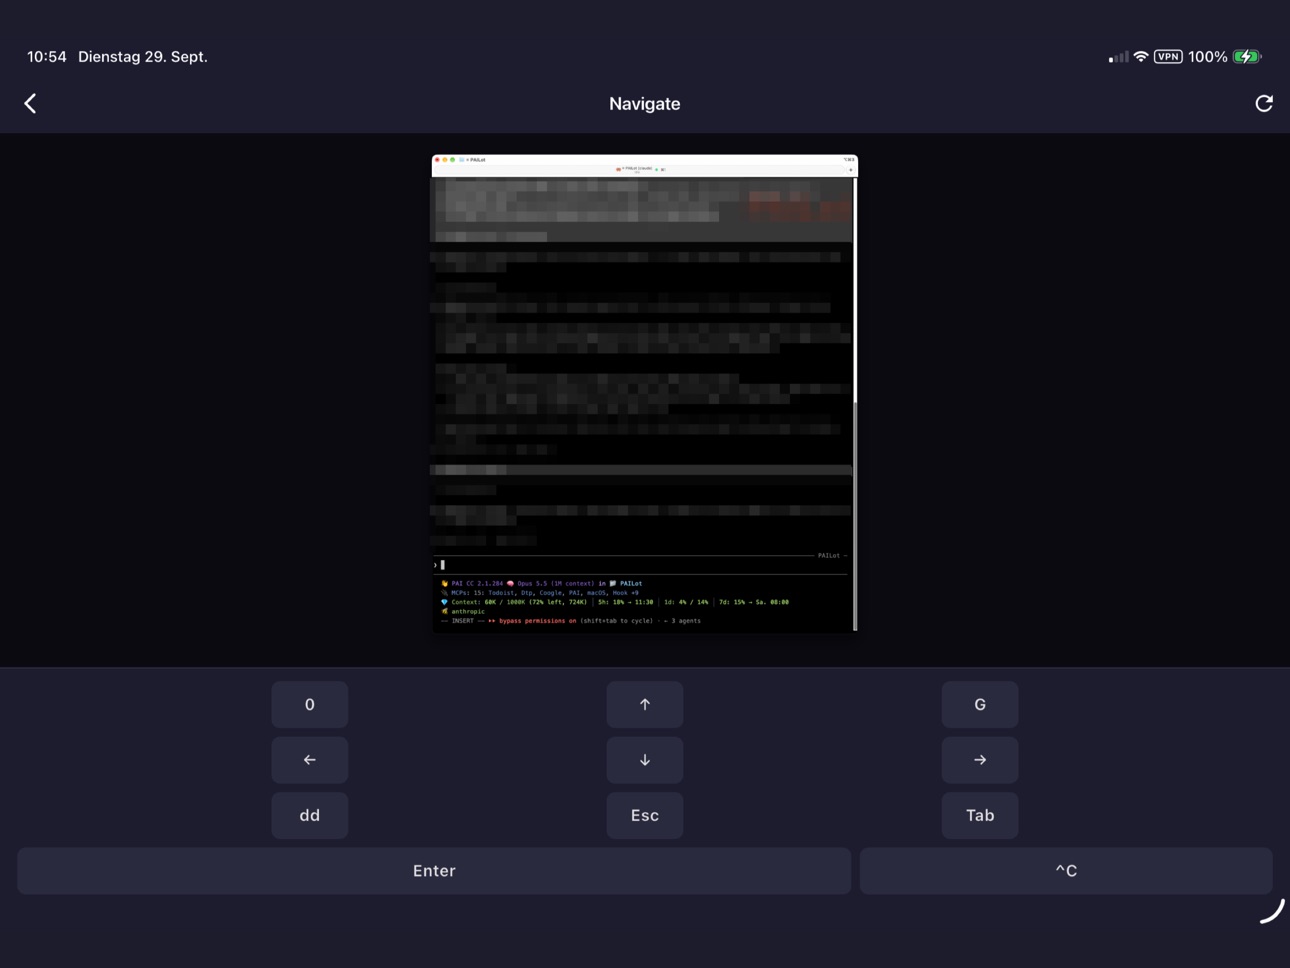Click 'bypass permissions on' in terminal status
Viewport: 1290px width, 968px height.
(538, 621)
